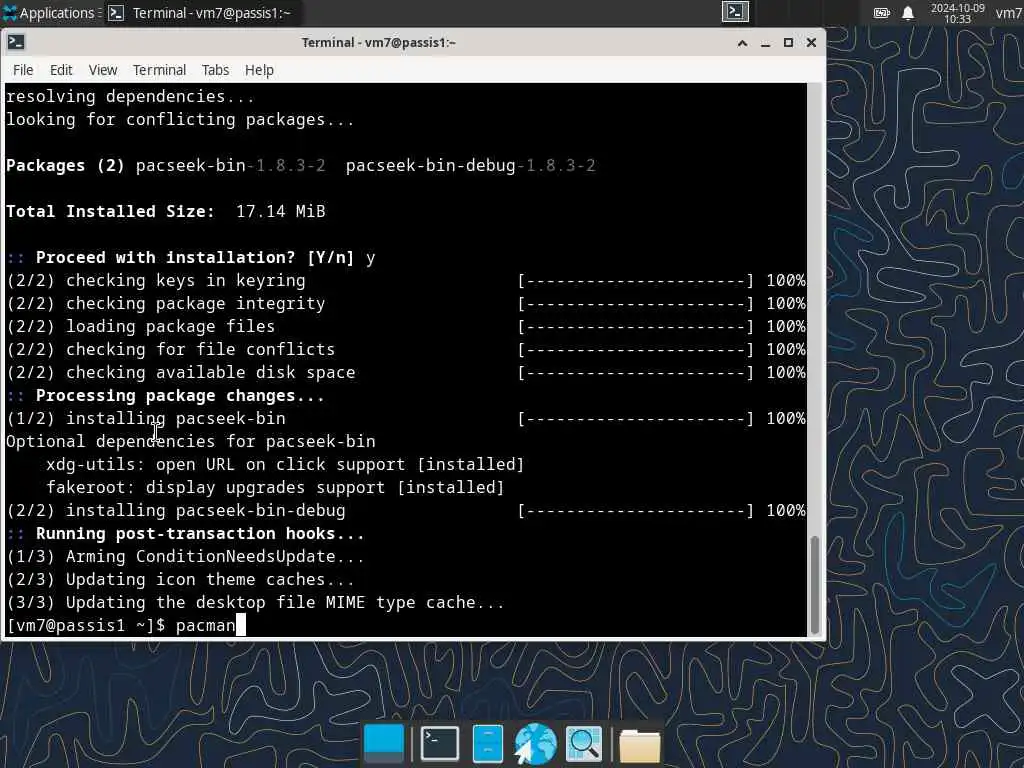Click Show Desktop icon in the dock
Image resolution: width=1024 pixels, height=768 pixels.
[383, 743]
